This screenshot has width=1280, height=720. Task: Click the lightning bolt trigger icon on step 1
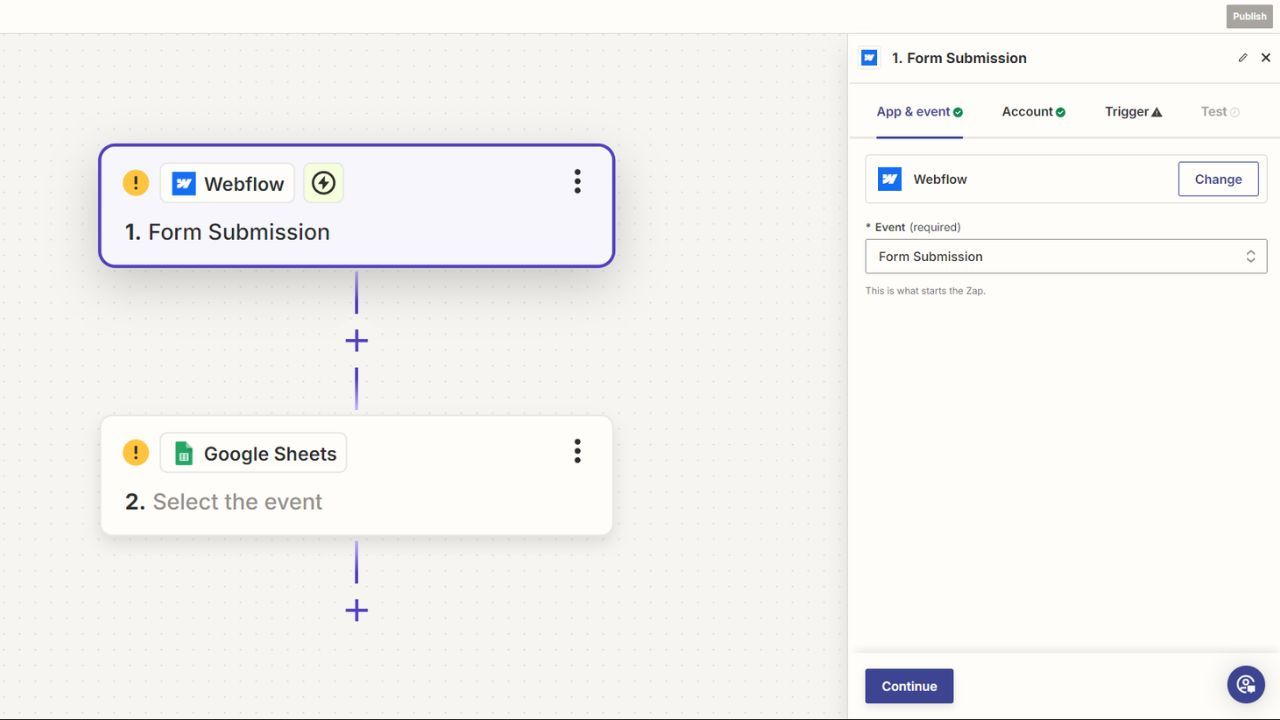323,182
